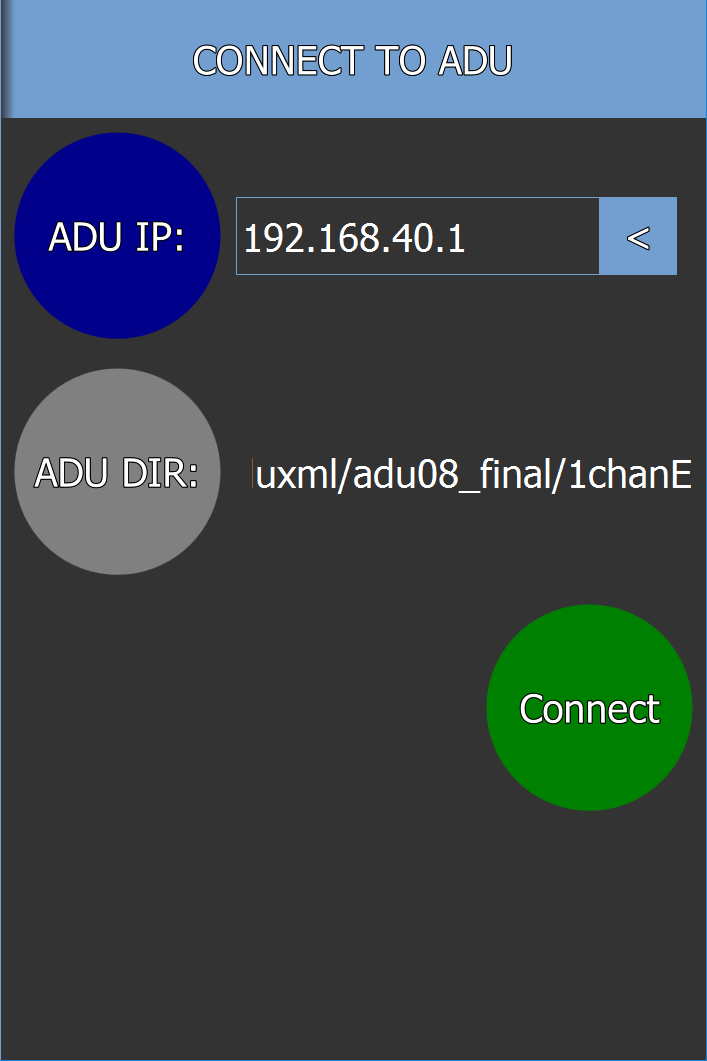707x1061 pixels.
Task: Click the 'Connect' label in green circle
Action: point(589,708)
